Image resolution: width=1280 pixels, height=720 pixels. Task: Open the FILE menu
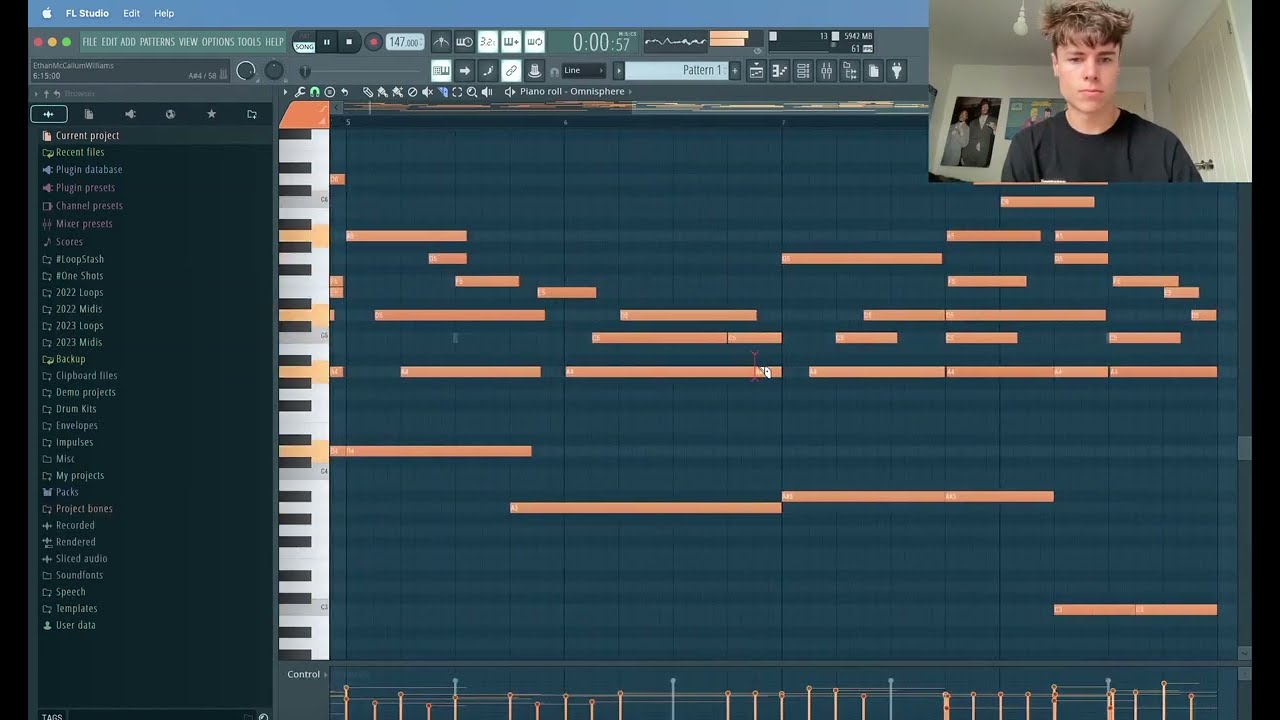90,42
